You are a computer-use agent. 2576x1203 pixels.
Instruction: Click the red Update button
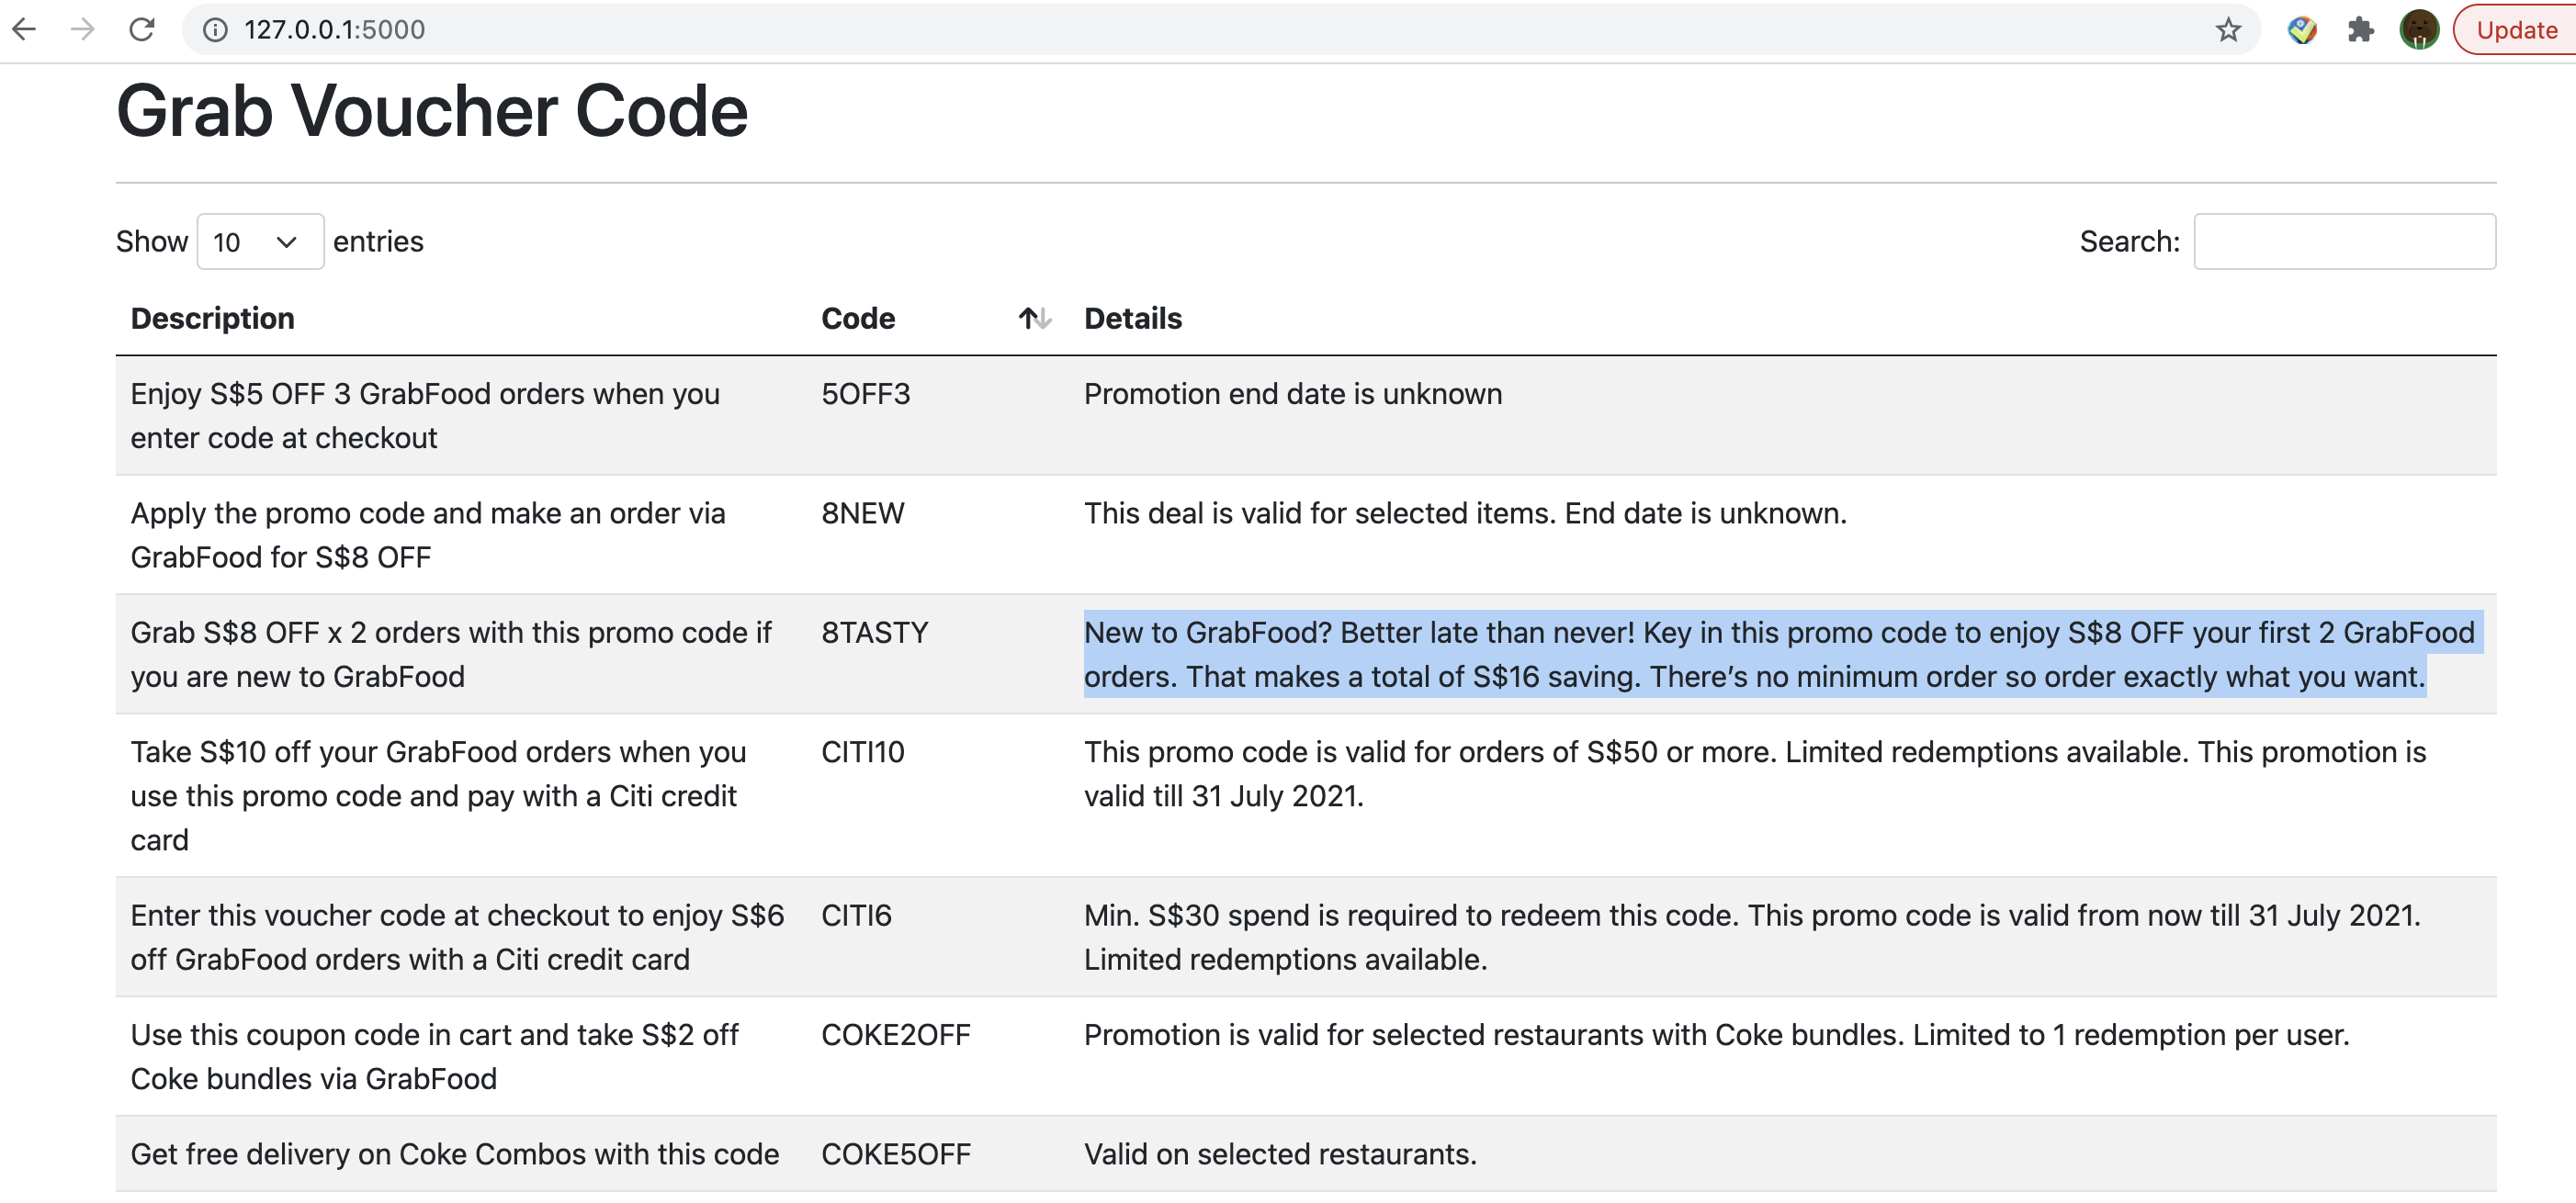click(x=2515, y=30)
